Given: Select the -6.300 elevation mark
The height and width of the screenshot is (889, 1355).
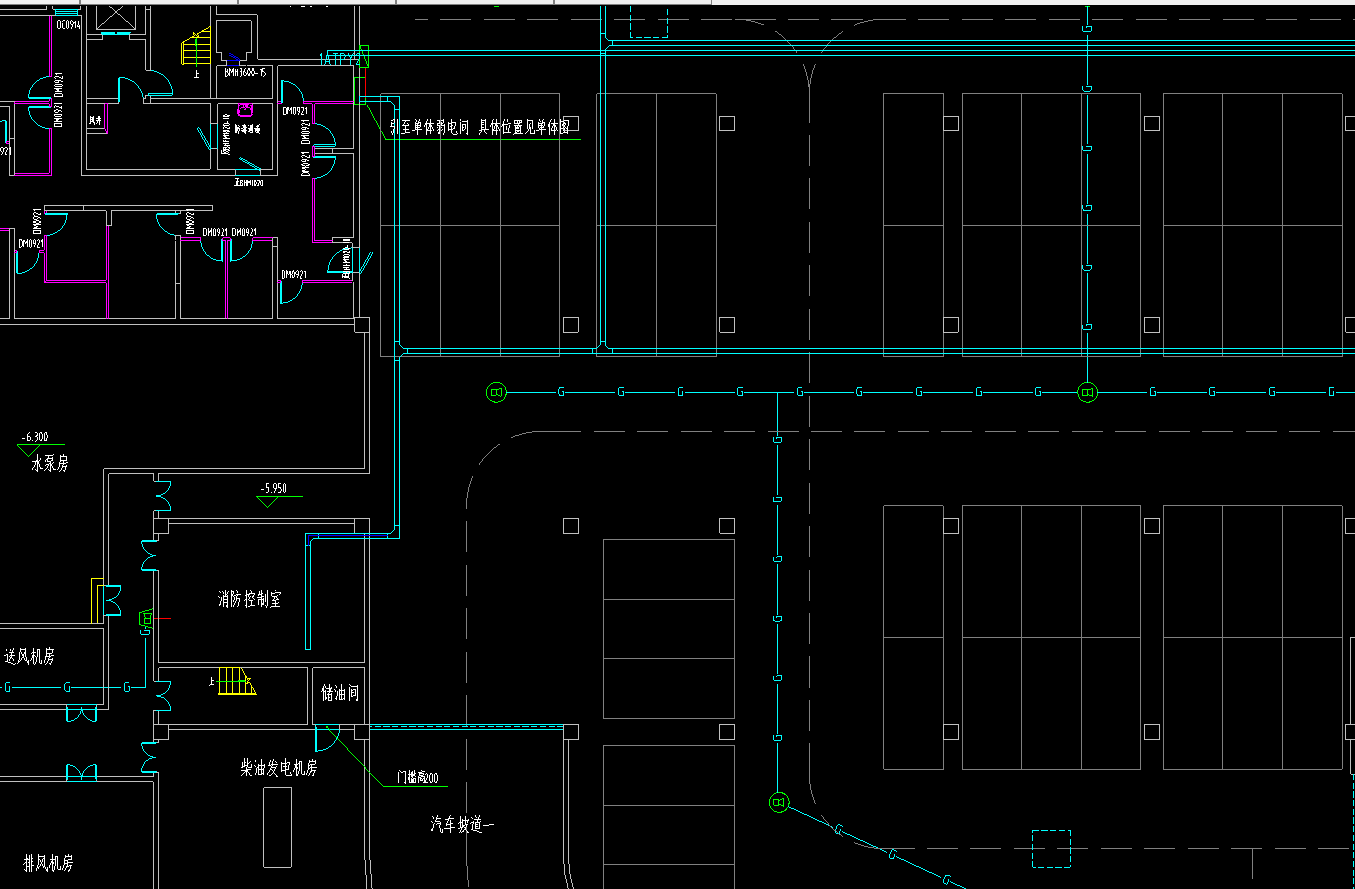Looking at the screenshot, I should [35, 437].
